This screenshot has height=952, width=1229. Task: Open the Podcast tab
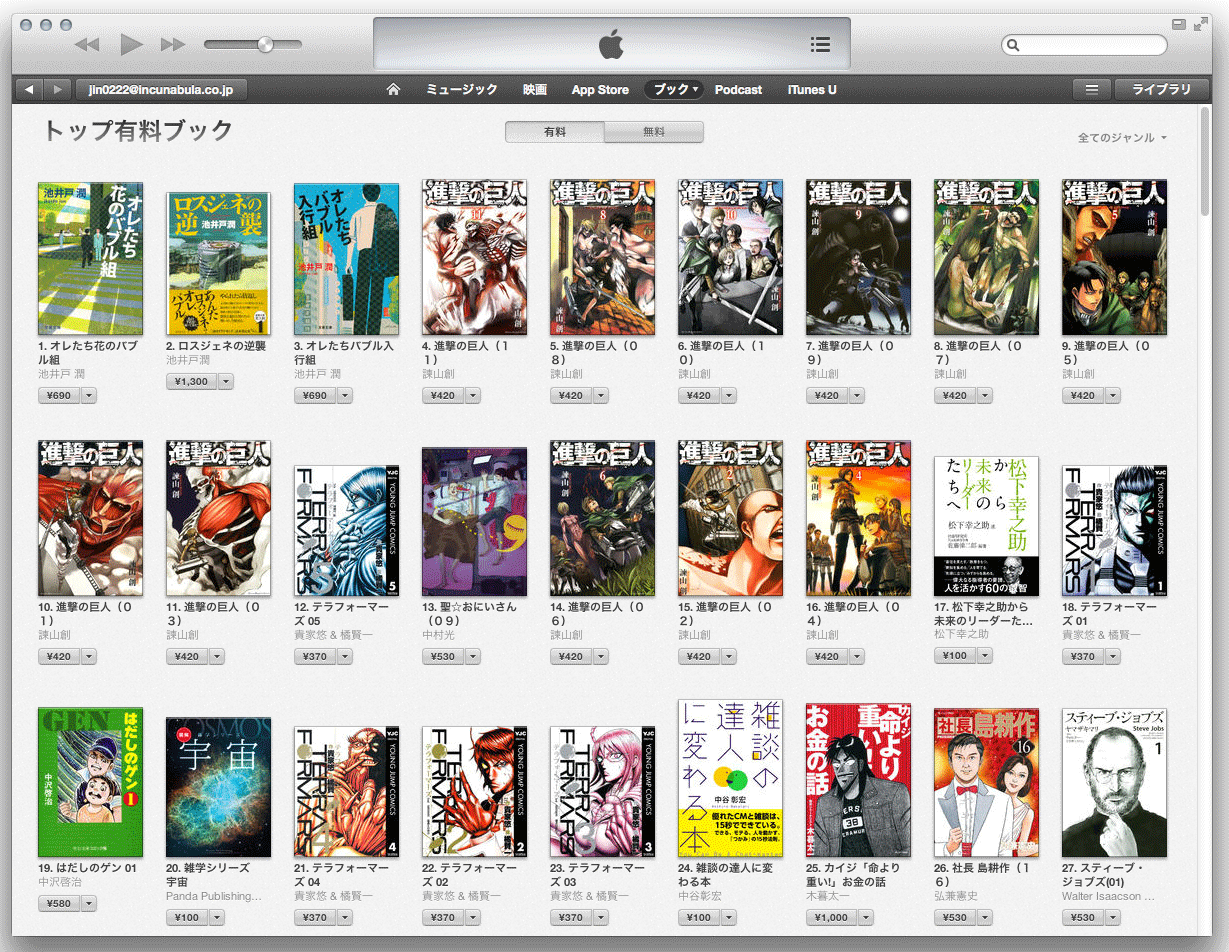pyautogui.click(x=738, y=90)
